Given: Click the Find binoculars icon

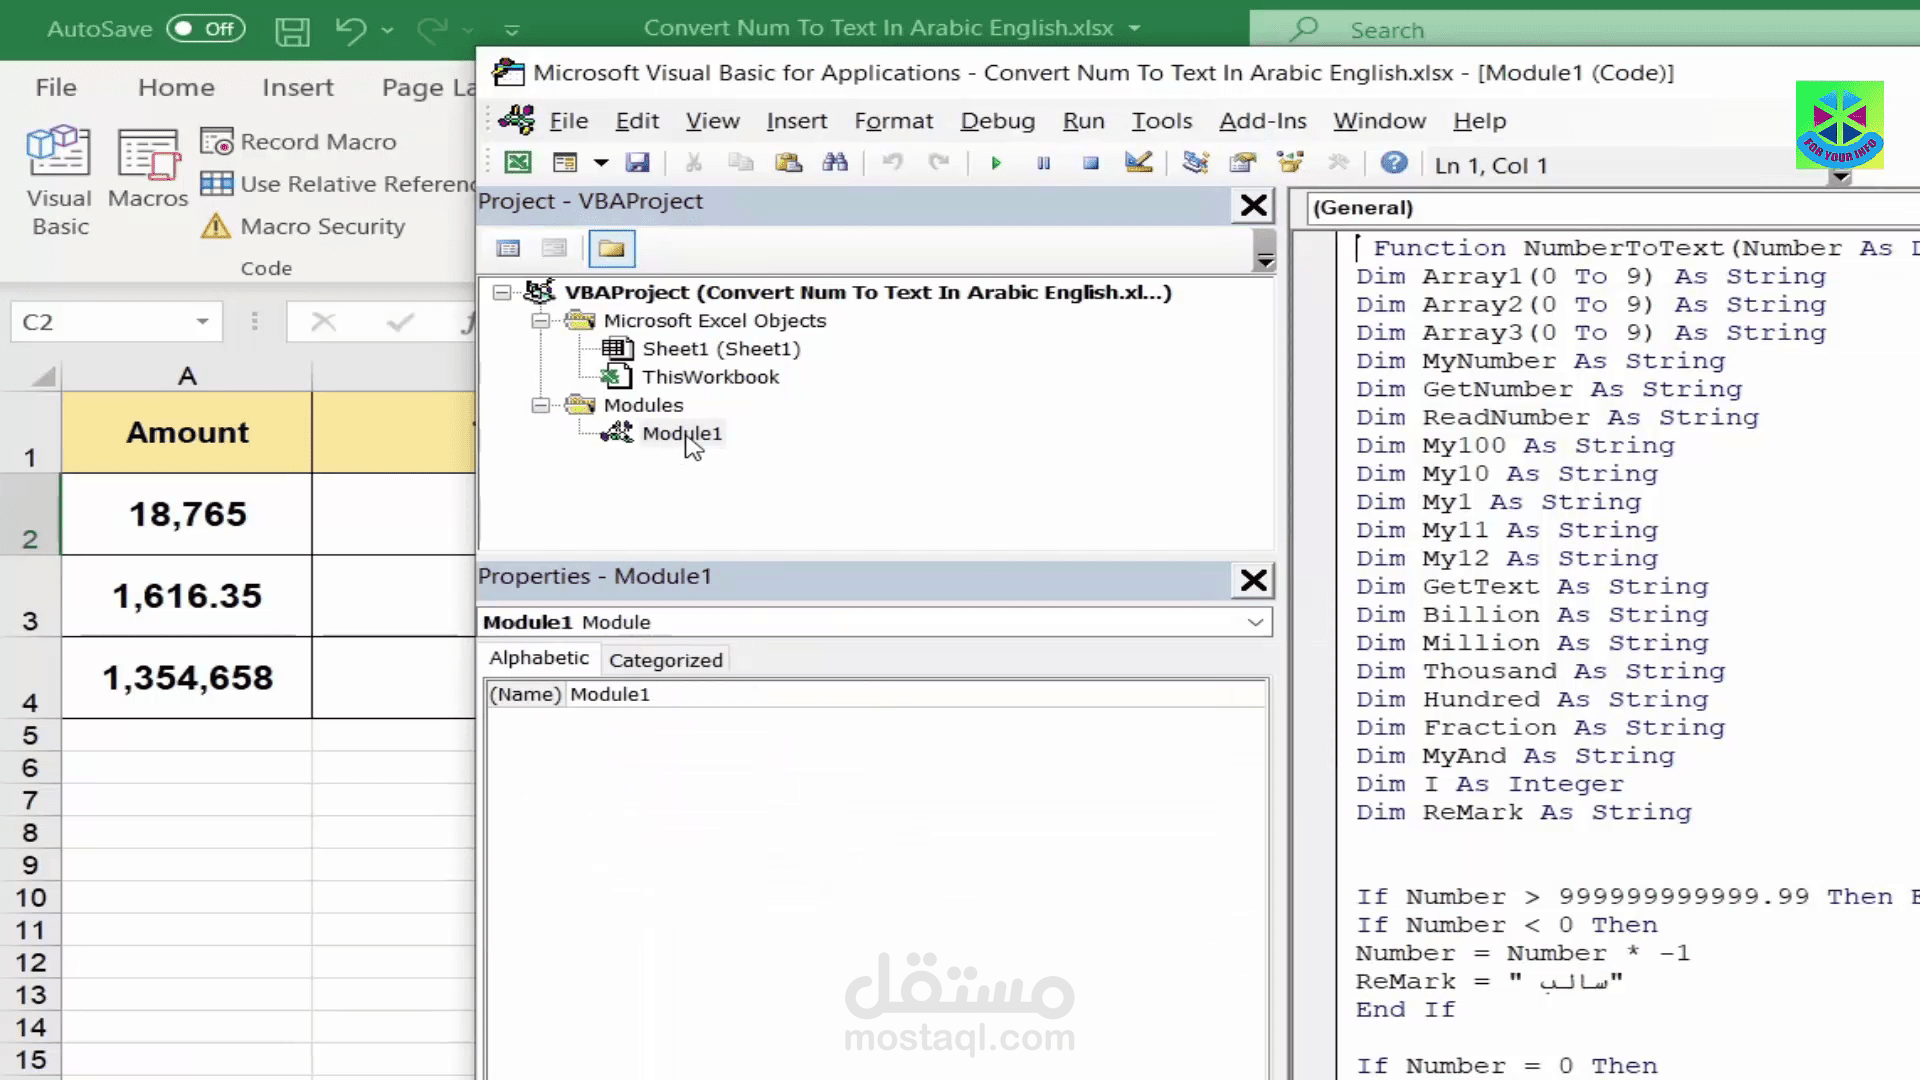Looking at the screenshot, I should [835, 163].
